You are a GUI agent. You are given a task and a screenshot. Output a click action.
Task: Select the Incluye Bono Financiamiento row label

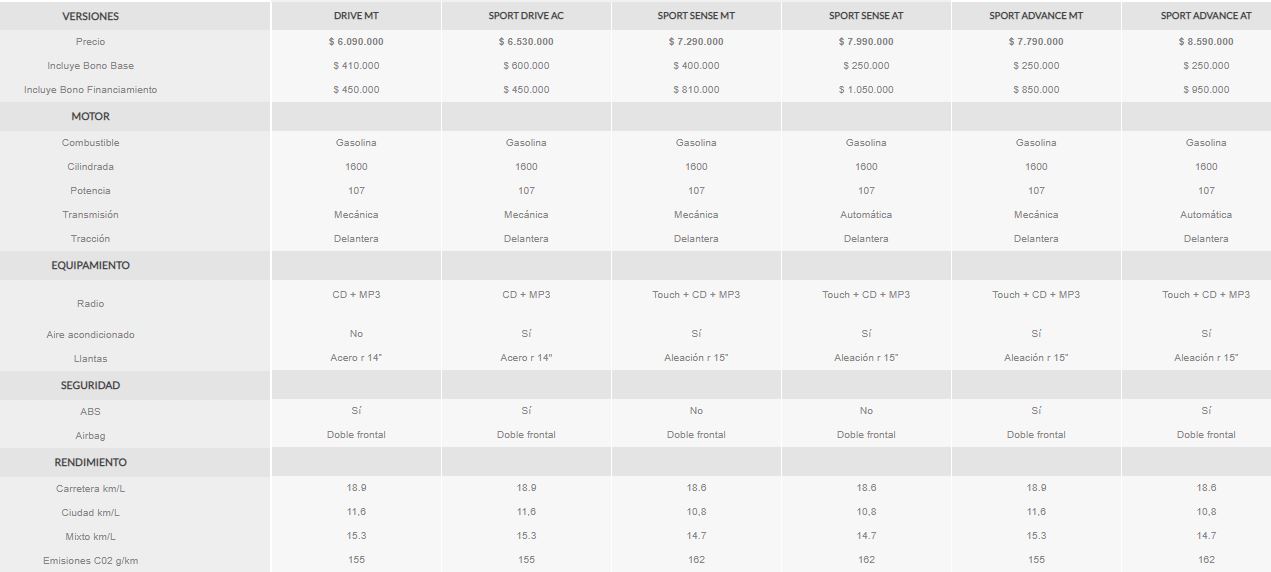90,90
